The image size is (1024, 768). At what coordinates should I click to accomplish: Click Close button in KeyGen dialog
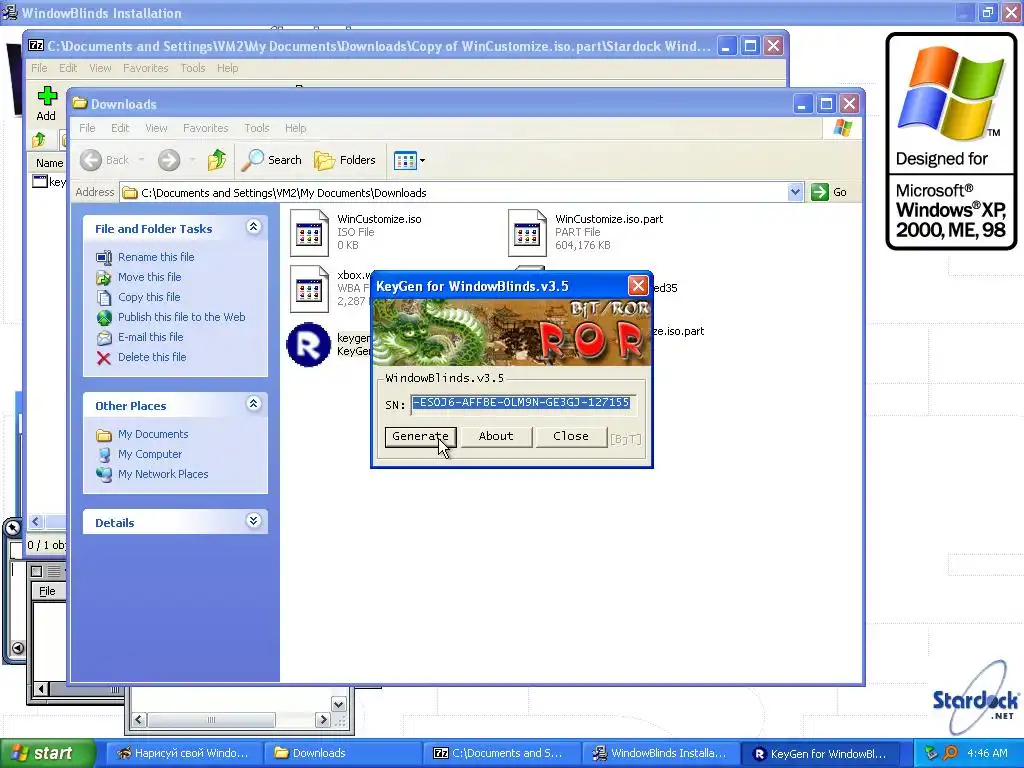point(570,436)
